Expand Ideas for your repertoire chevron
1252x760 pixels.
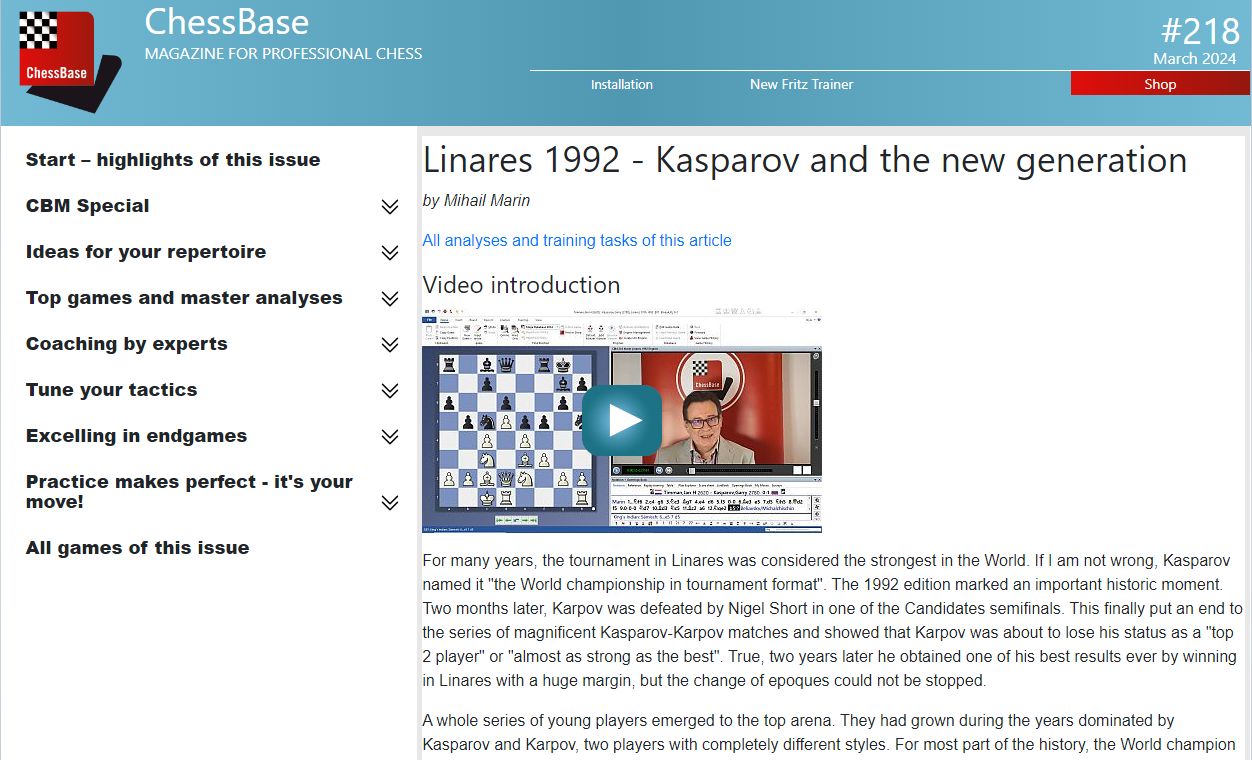390,253
